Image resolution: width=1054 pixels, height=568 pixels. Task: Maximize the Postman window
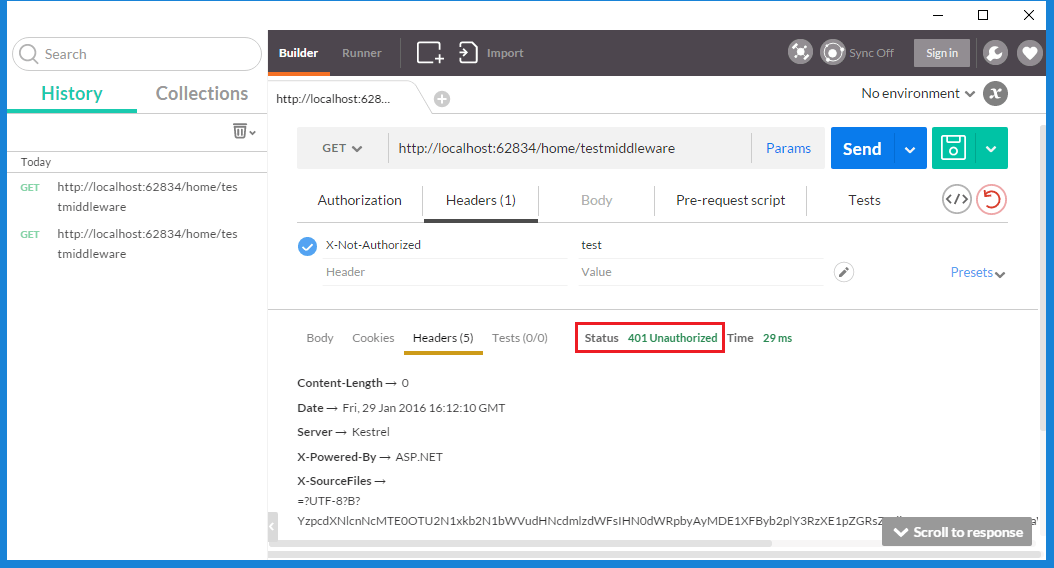tap(983, 15)
